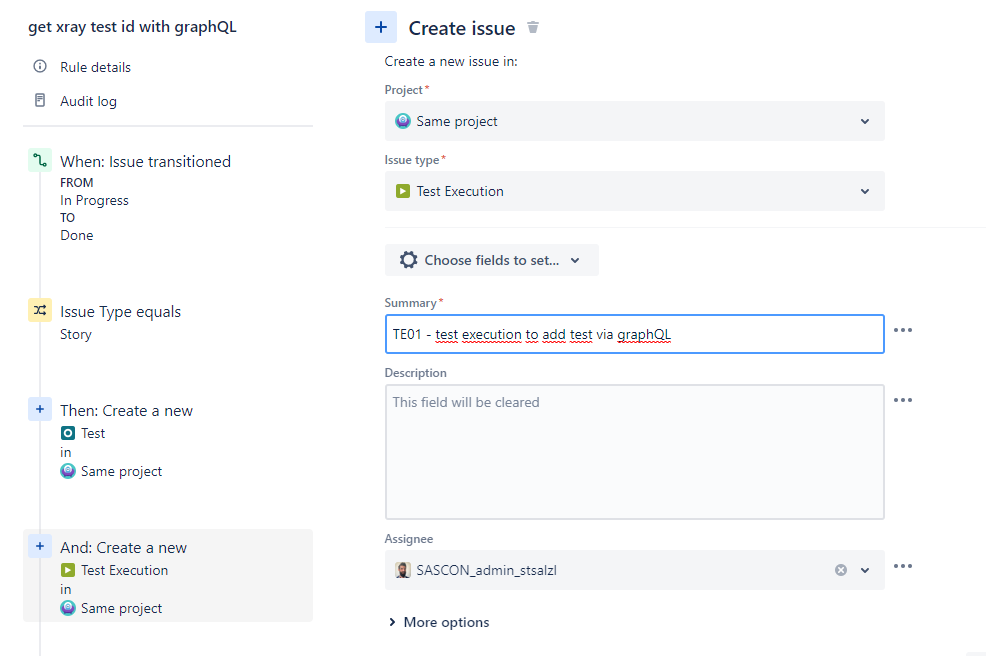The image size is (986, 656).
Task: Click the Issue Type condition shuffle icon
Action: [x=40, y=311]
